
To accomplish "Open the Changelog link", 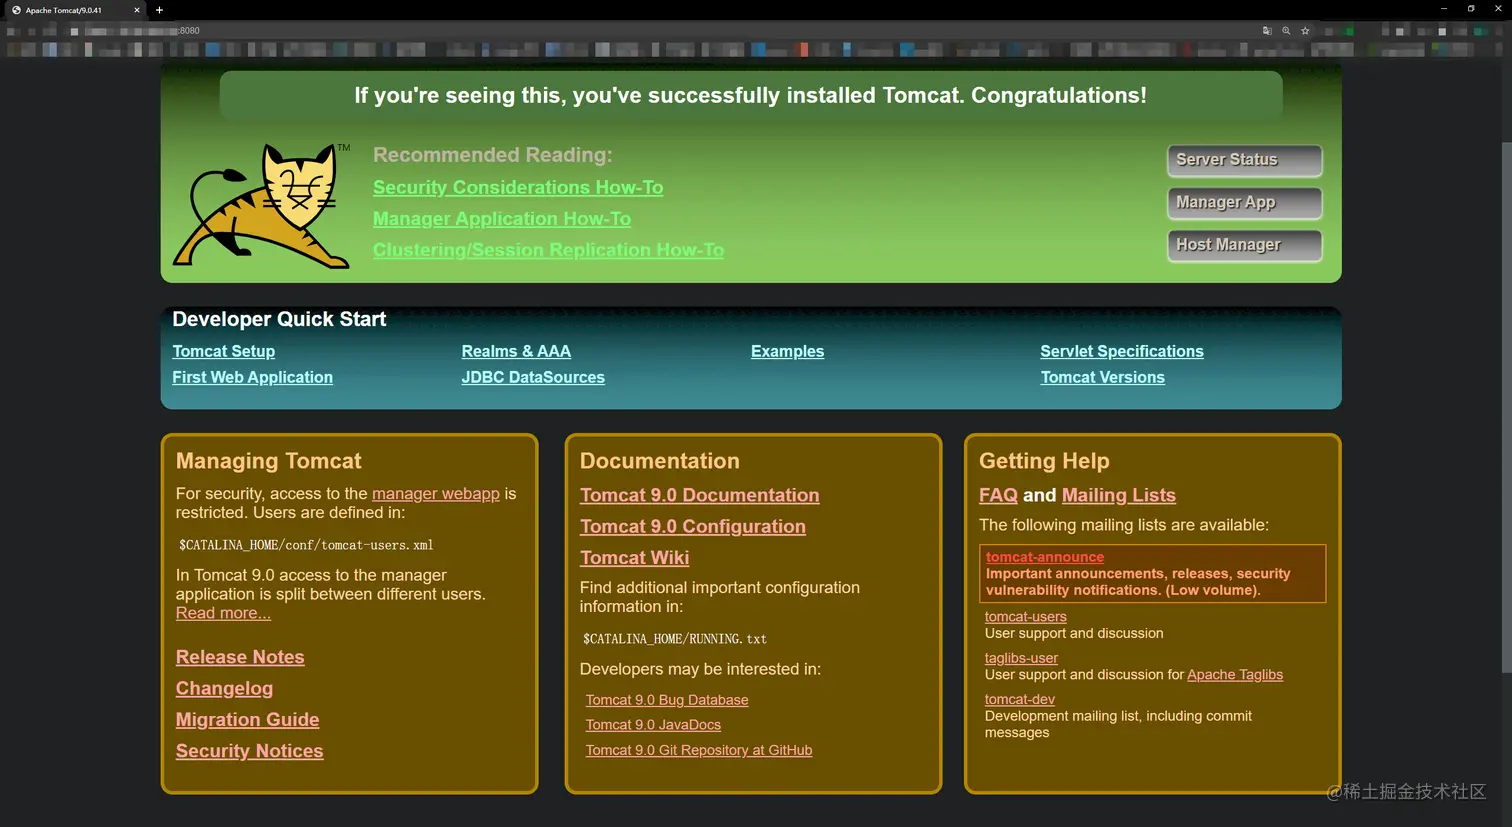I will 224,689.
